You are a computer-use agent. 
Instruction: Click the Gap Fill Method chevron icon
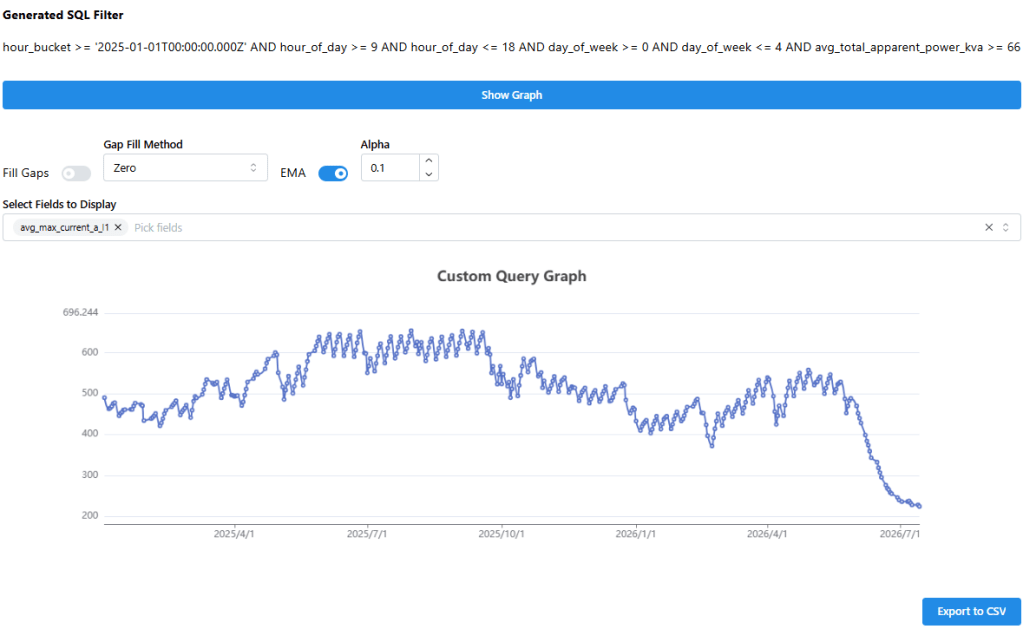[x=253, y=168]
